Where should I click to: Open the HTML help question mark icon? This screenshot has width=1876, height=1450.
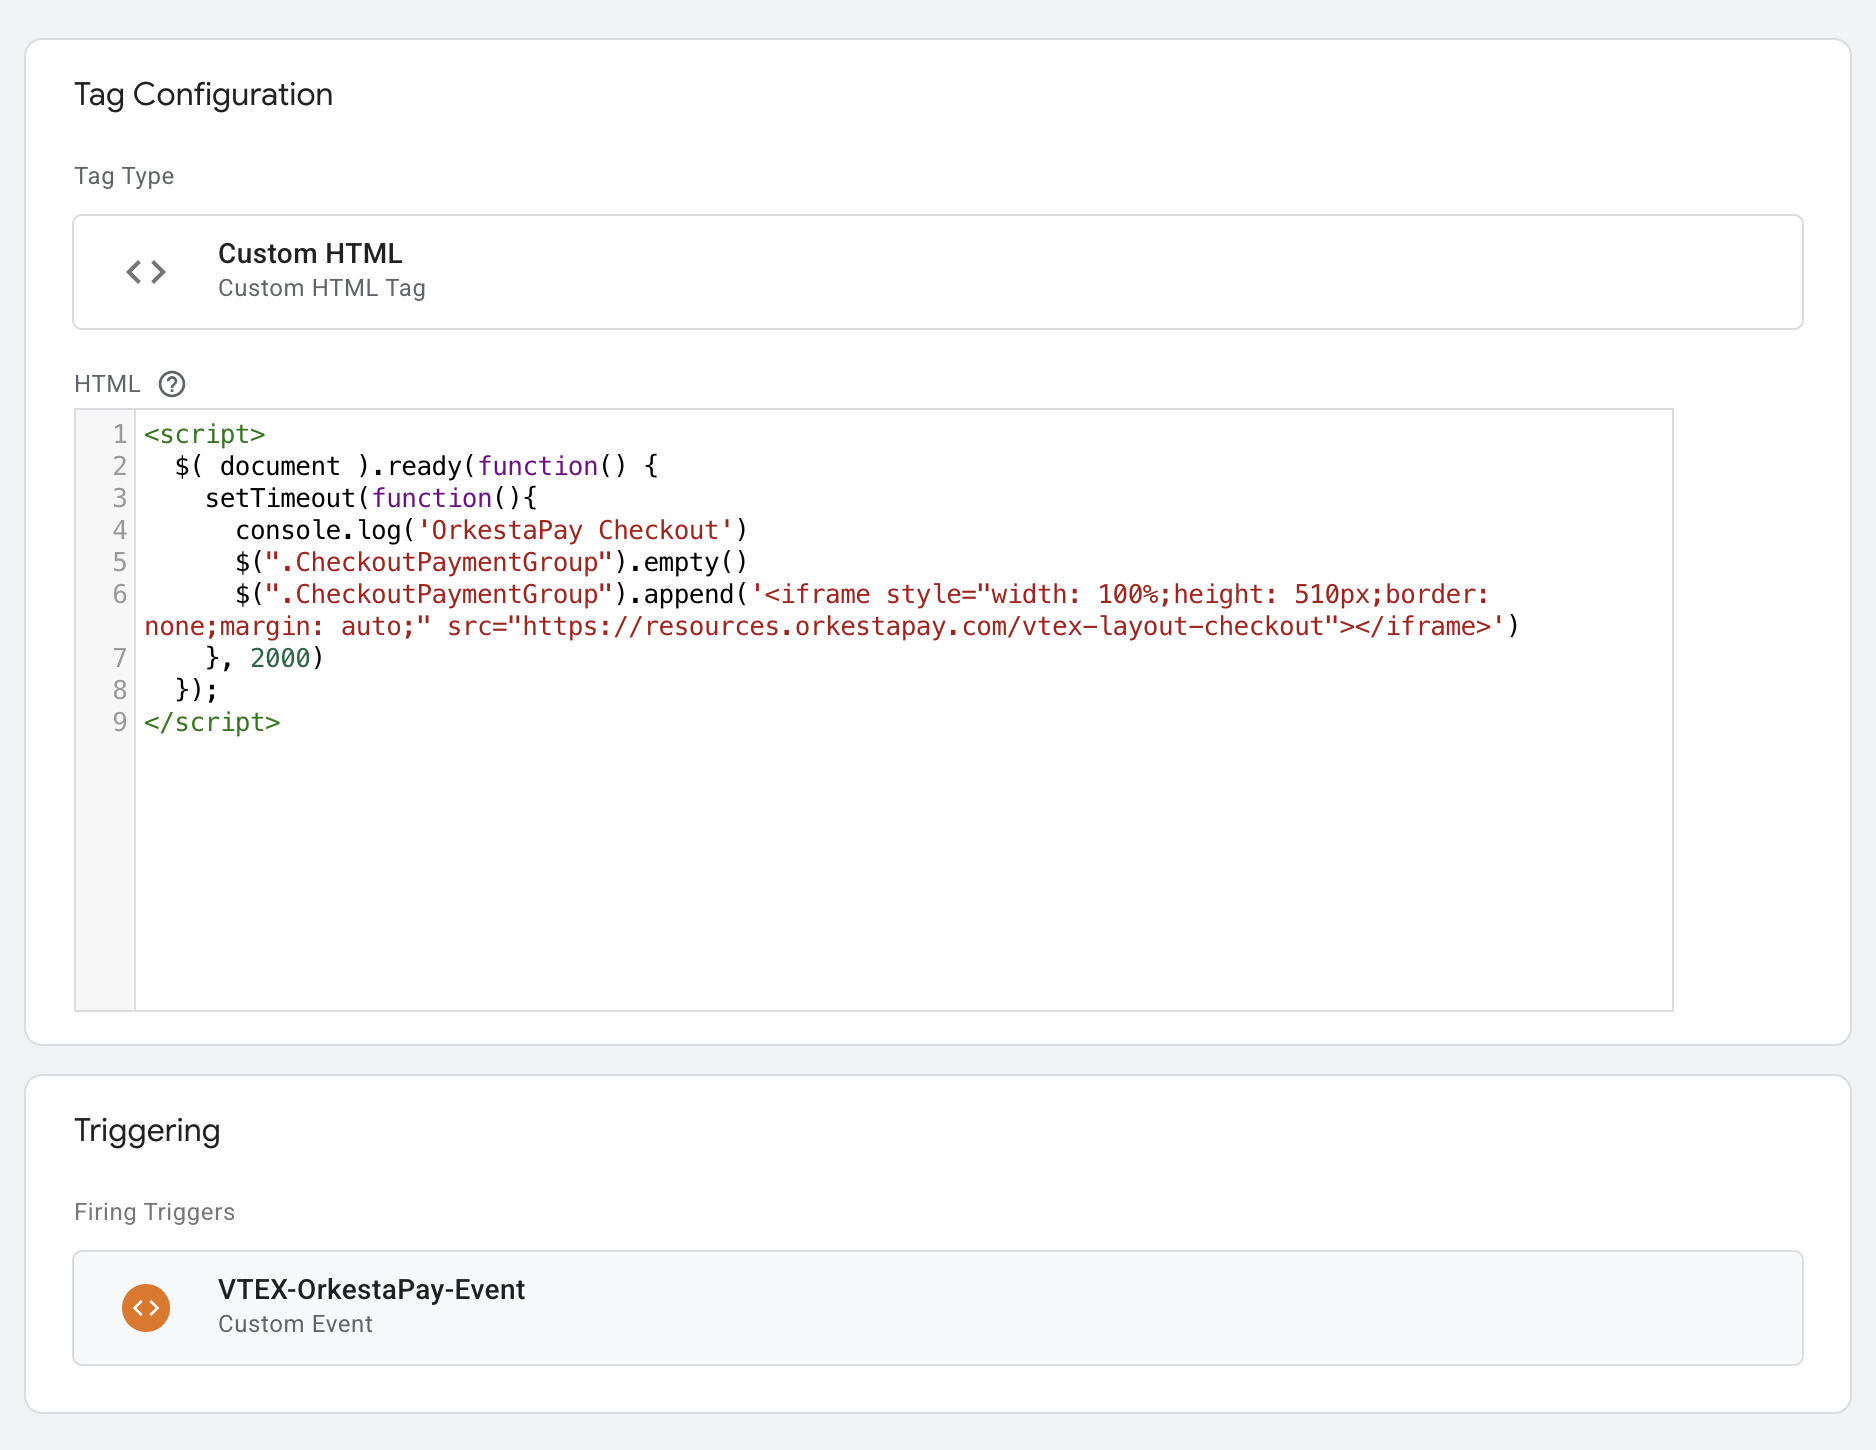tap(172, 384)
